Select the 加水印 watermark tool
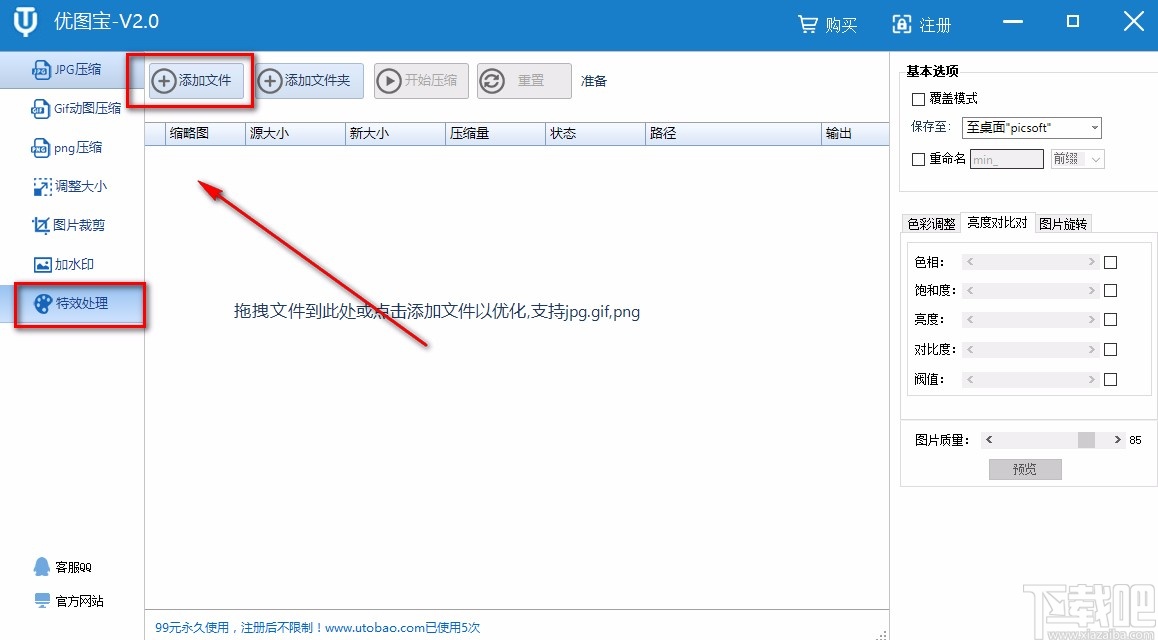1158x640 pixels. [70, 264]
